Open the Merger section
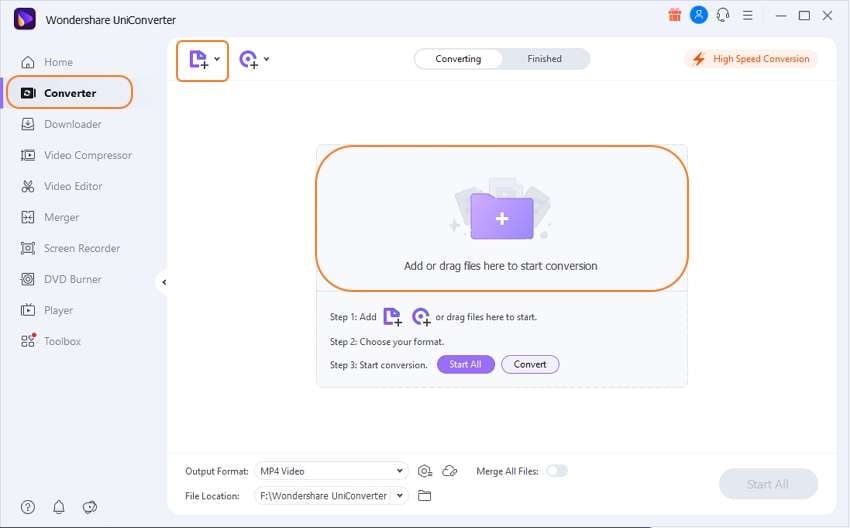850x528 pixels. coord(61,217)
